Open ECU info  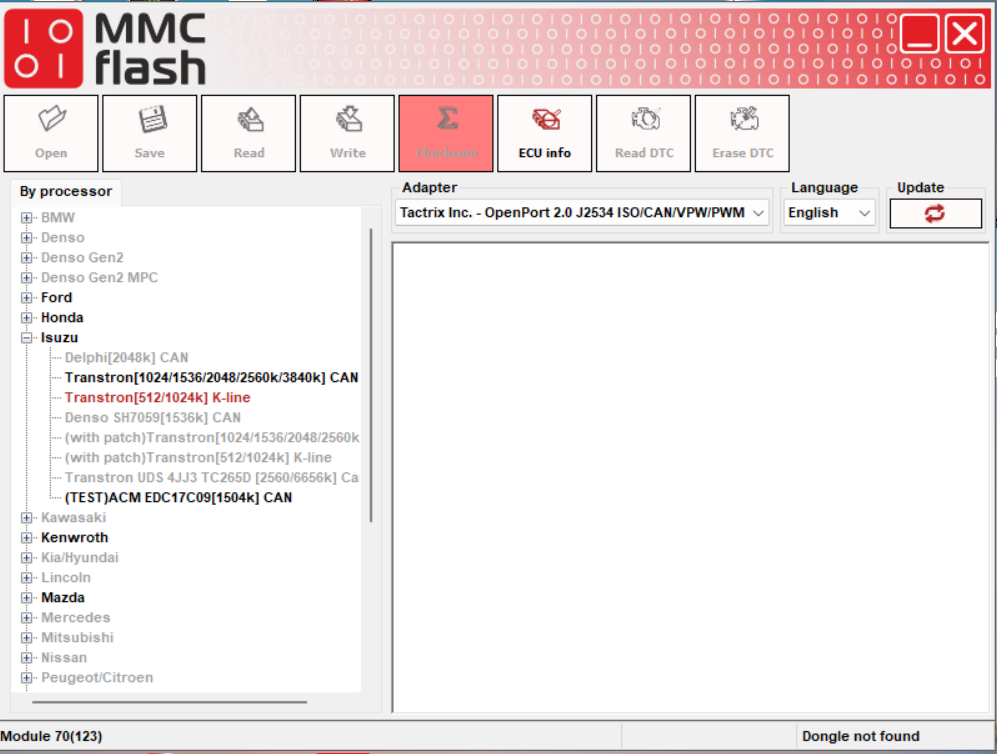coord(545,134)
